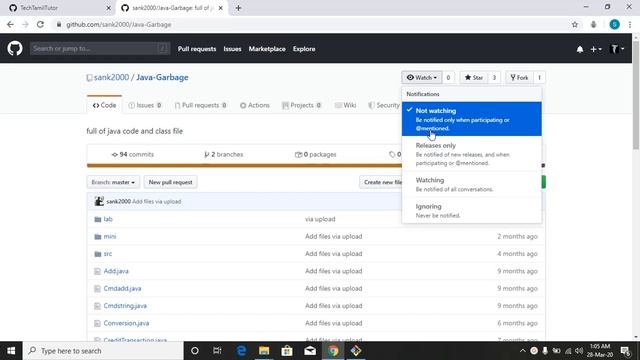Click the Watch dropdown button
This screenshot has width=640, height=360.
[422, 78]
